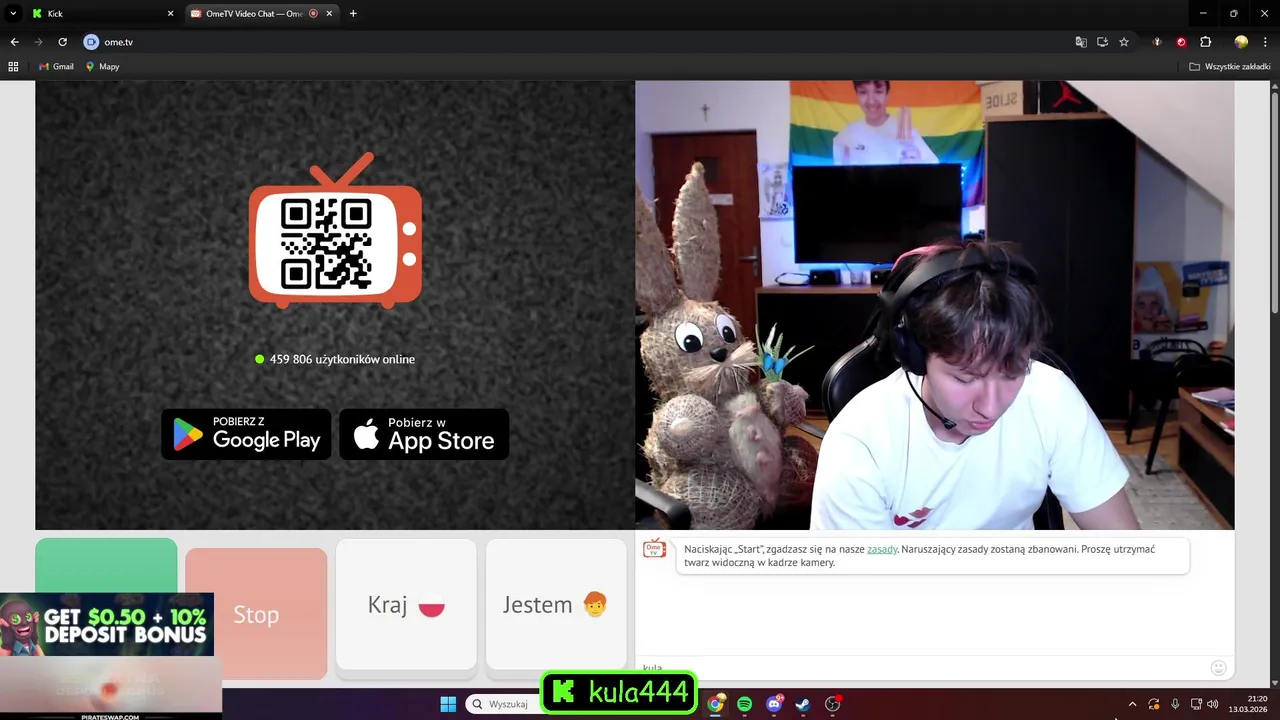This screenshot has width=1280, height=720.
Task: Click the sync status tray icon
Action: pos(1154,704)
